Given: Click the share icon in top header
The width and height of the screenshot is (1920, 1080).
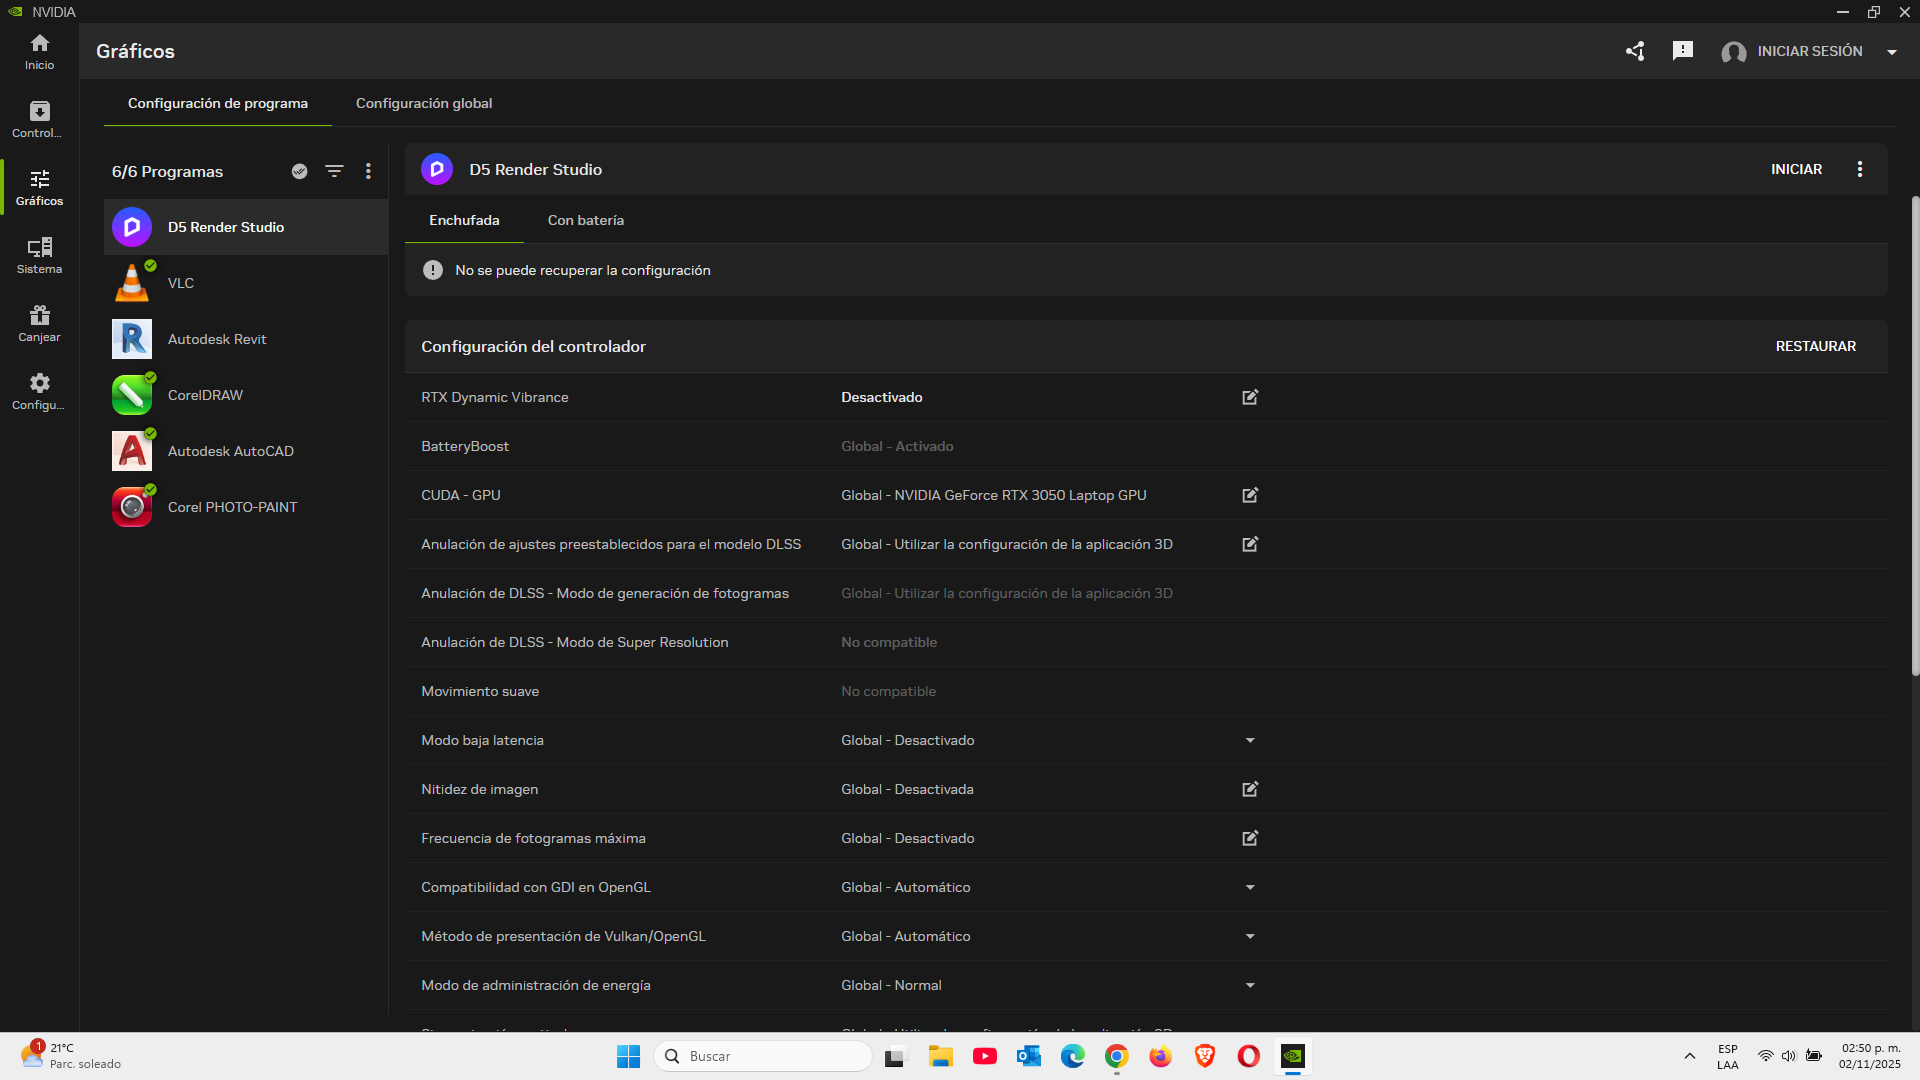Looking at the screenshot, I should click(x=1635, y=51).
